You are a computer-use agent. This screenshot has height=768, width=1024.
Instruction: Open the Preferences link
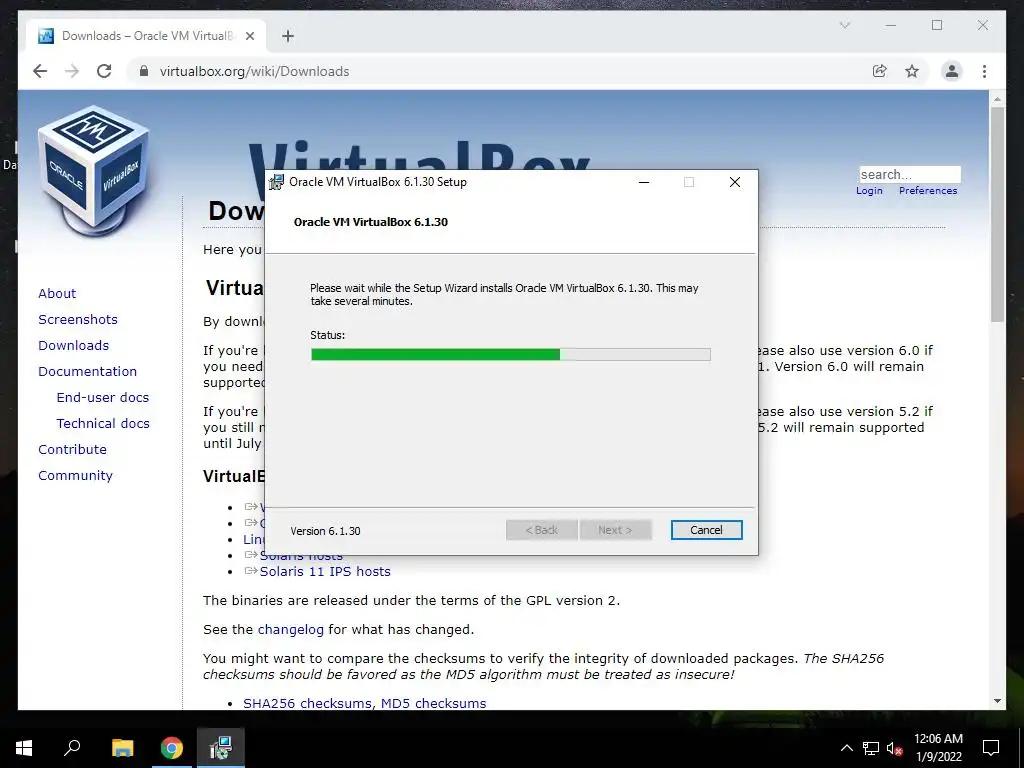pyautogui.click(x=927, y=191)
